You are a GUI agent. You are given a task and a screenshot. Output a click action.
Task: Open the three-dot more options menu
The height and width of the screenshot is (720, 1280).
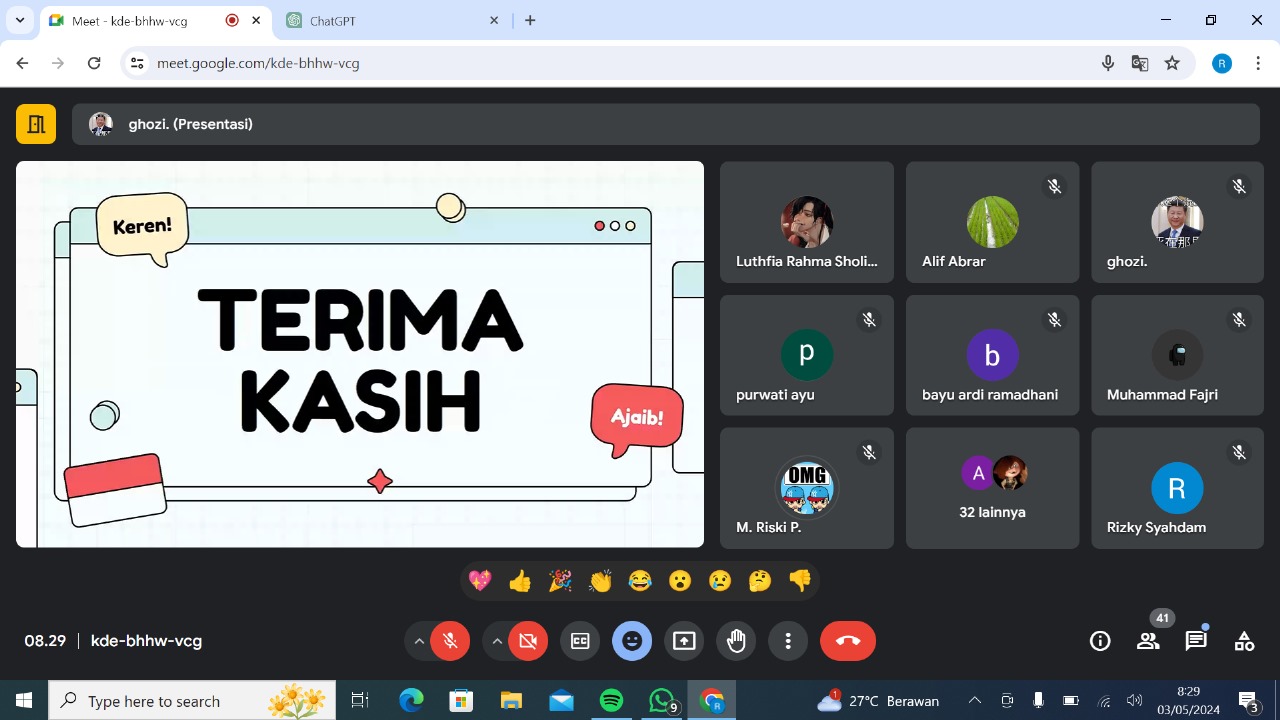788,641
